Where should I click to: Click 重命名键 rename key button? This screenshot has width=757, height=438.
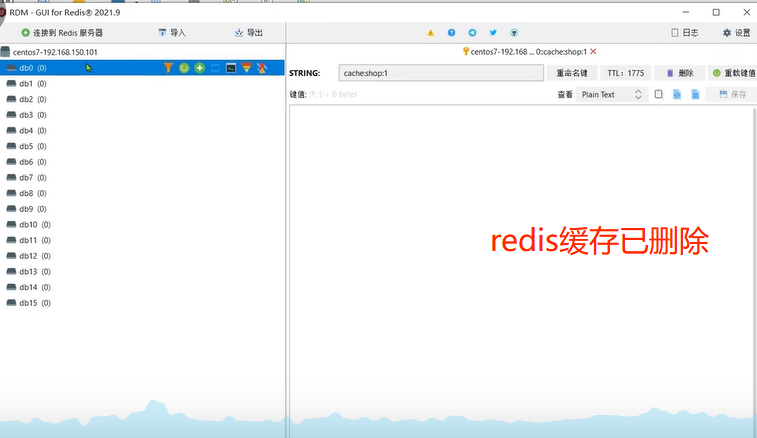(572, 73)
